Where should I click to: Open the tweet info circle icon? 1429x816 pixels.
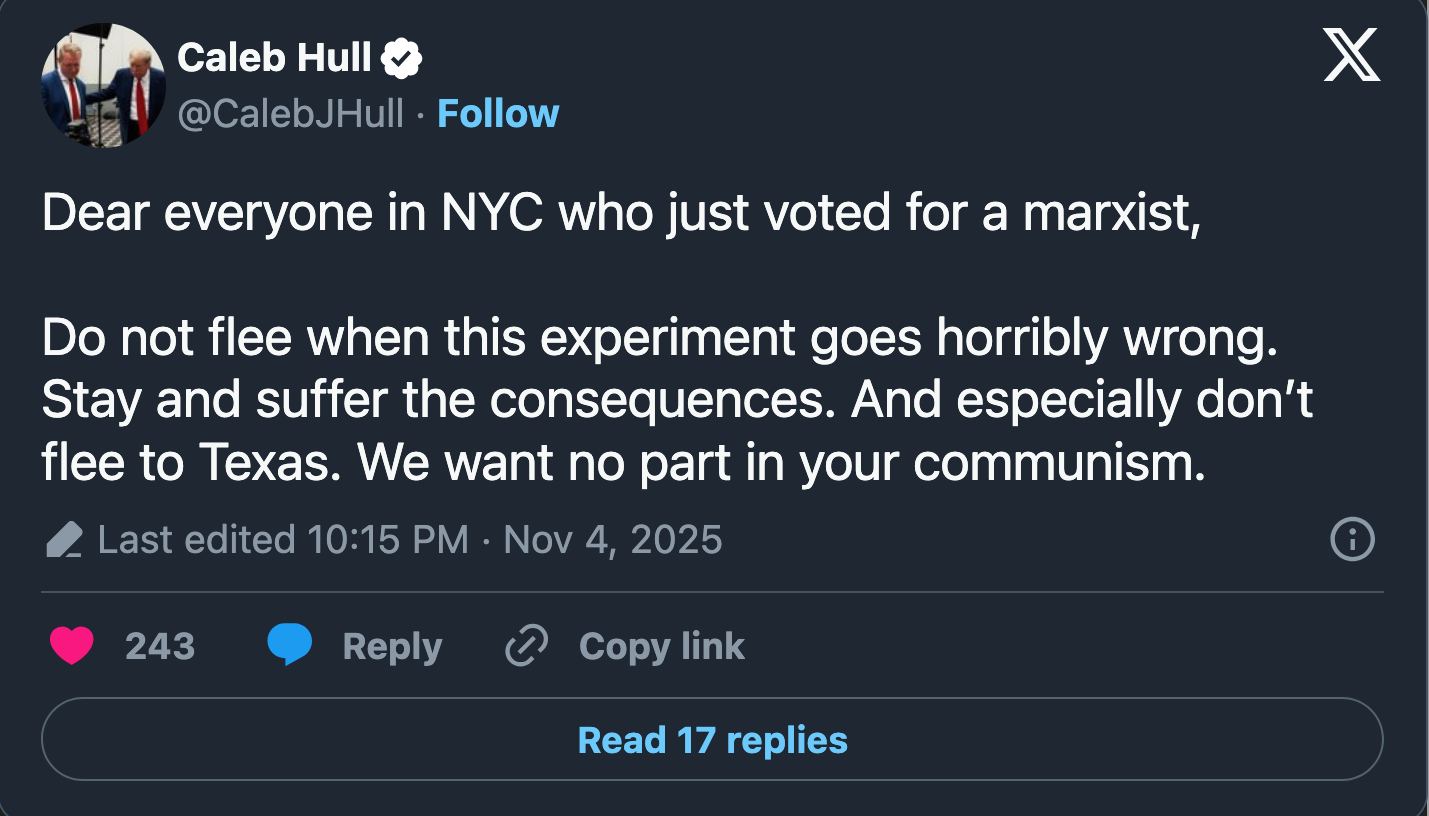(1352, 540)
